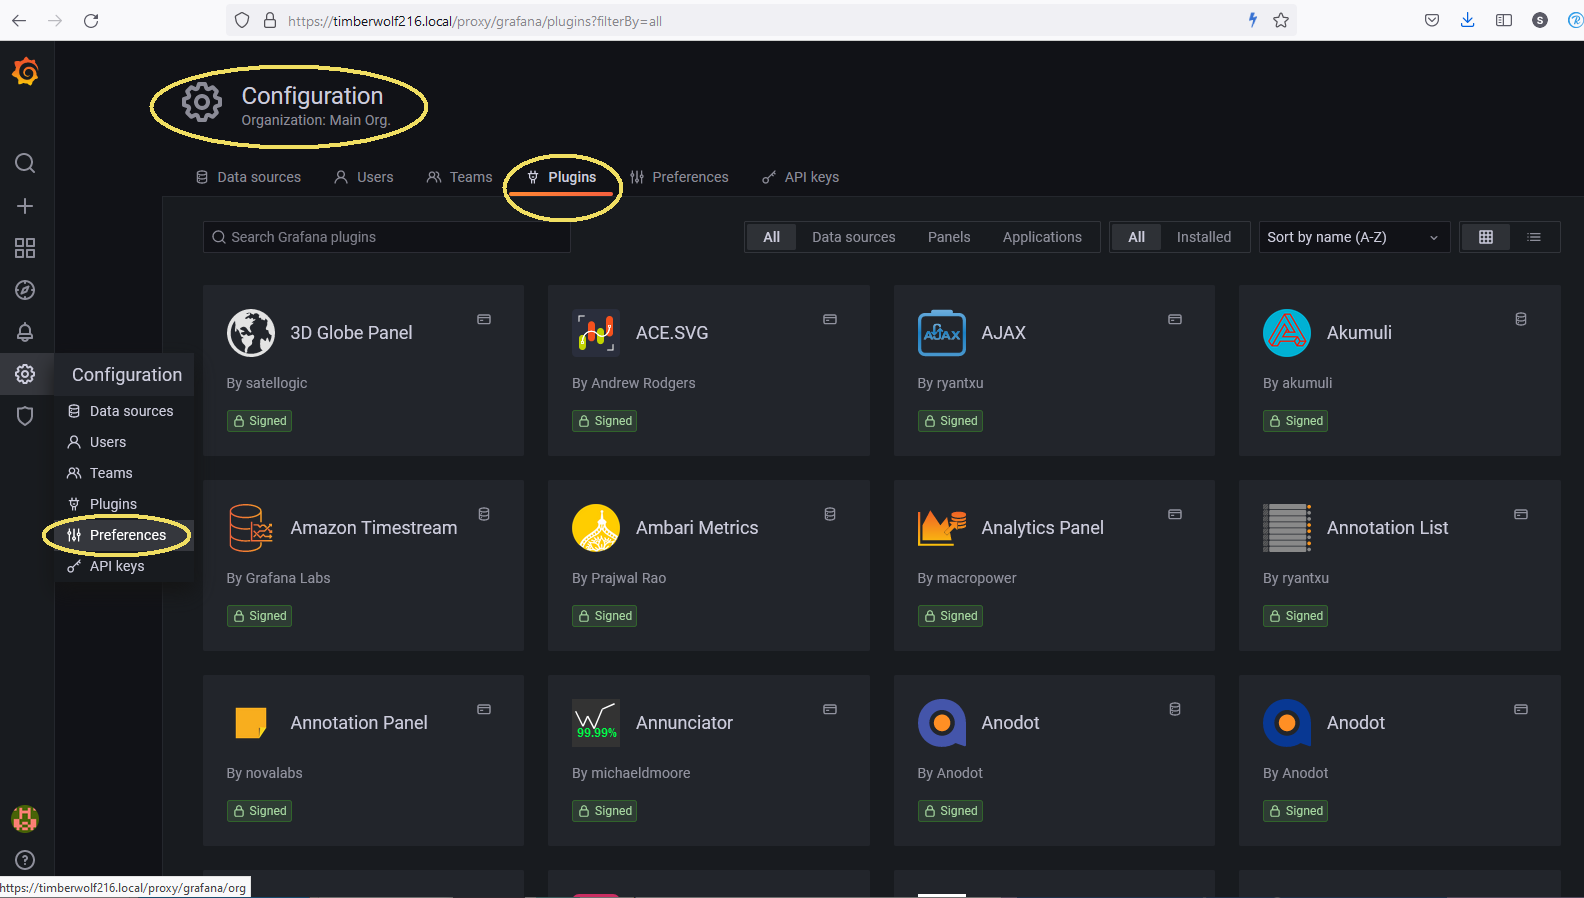Click the browser address bar URL
This screenshot has width=1584, height=898.
point(475,21)
